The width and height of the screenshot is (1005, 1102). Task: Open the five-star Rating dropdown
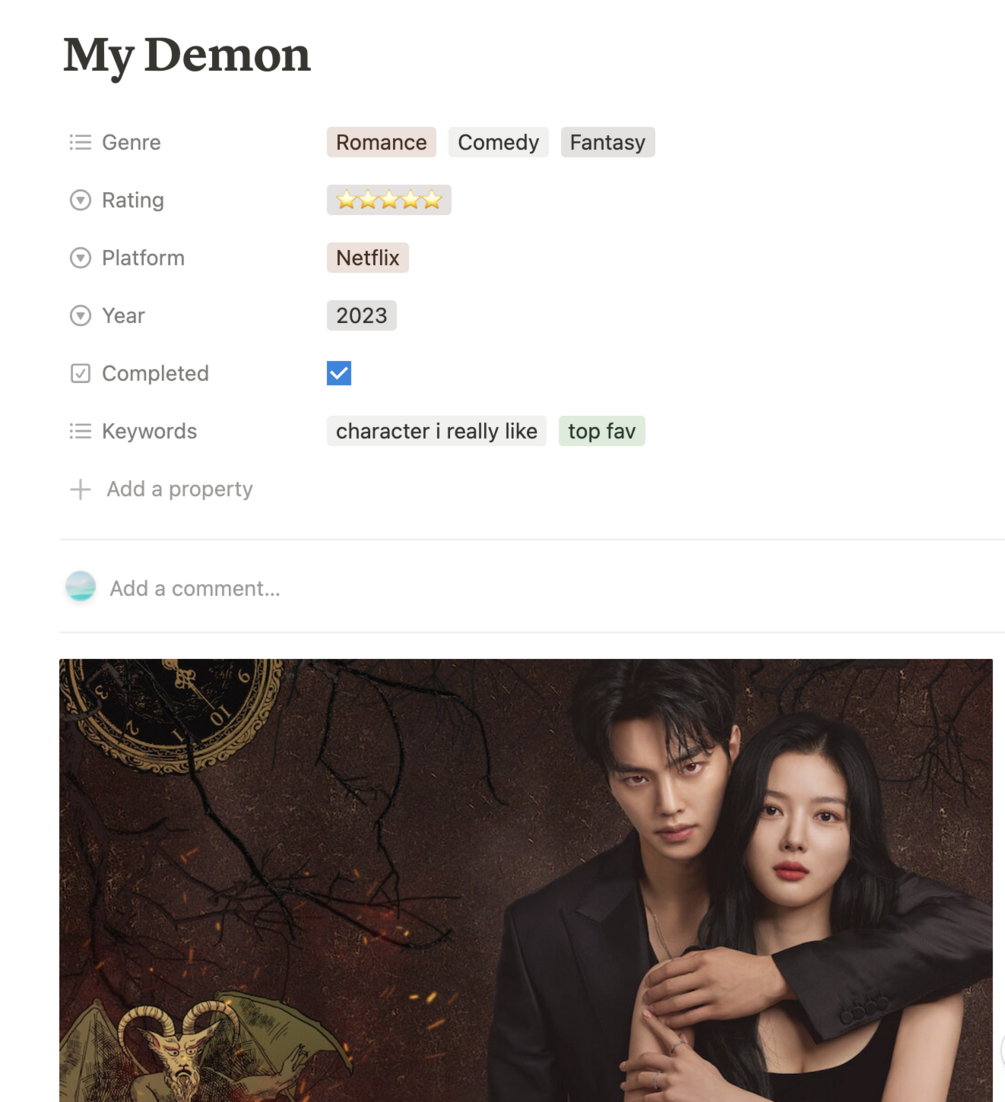pos(389,200)
